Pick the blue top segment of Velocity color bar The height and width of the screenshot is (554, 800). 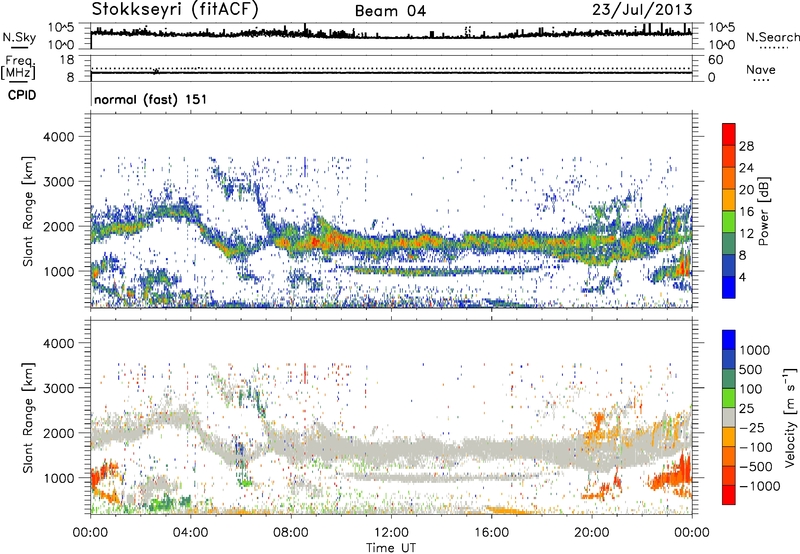(729, 340)
